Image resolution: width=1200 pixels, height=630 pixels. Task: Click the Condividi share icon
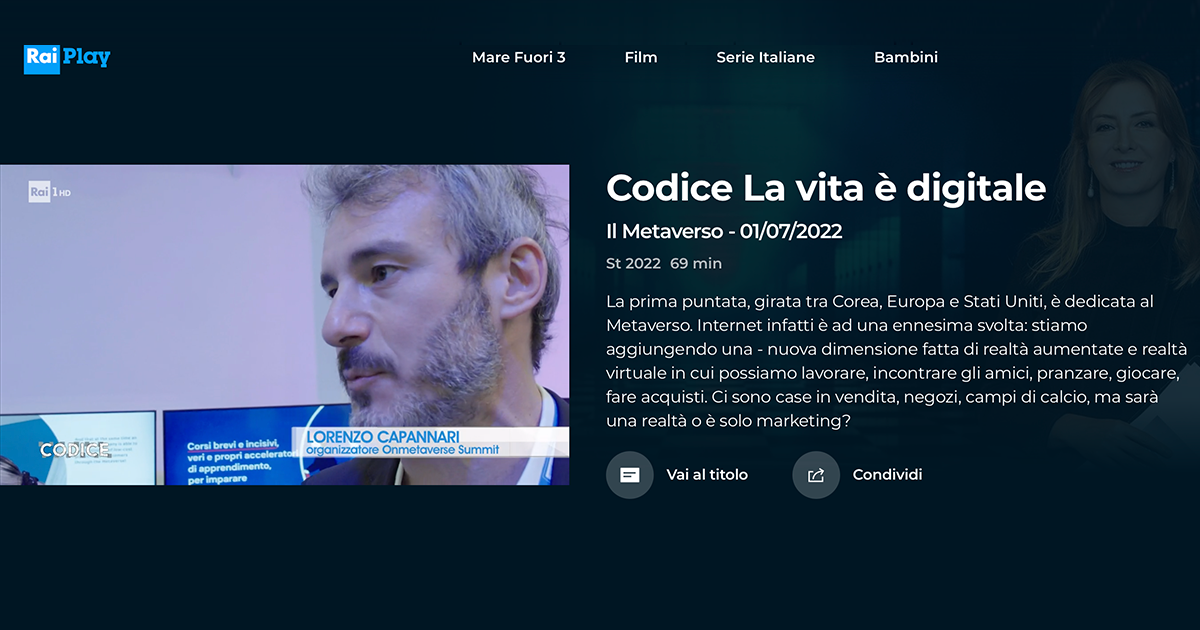(816, 475)
